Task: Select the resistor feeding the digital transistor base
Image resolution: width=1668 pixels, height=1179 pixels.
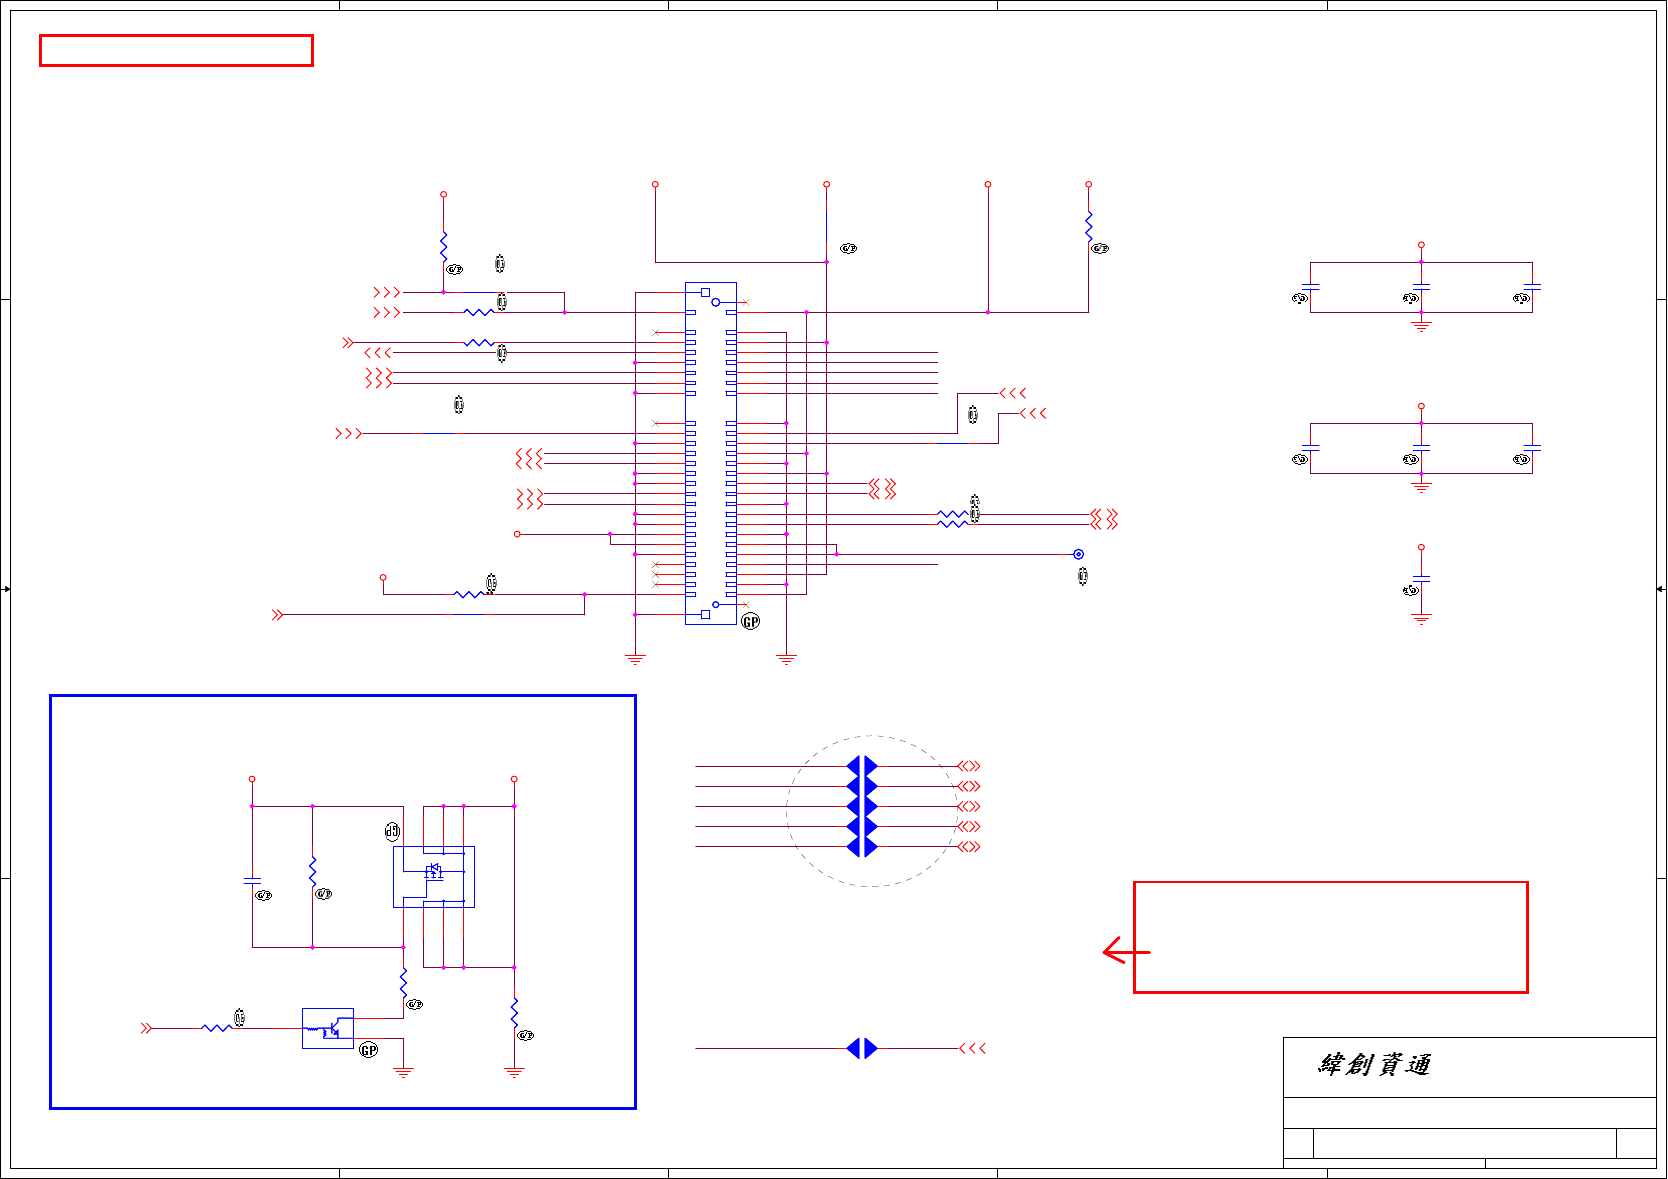Action: tap(217, 1028)
